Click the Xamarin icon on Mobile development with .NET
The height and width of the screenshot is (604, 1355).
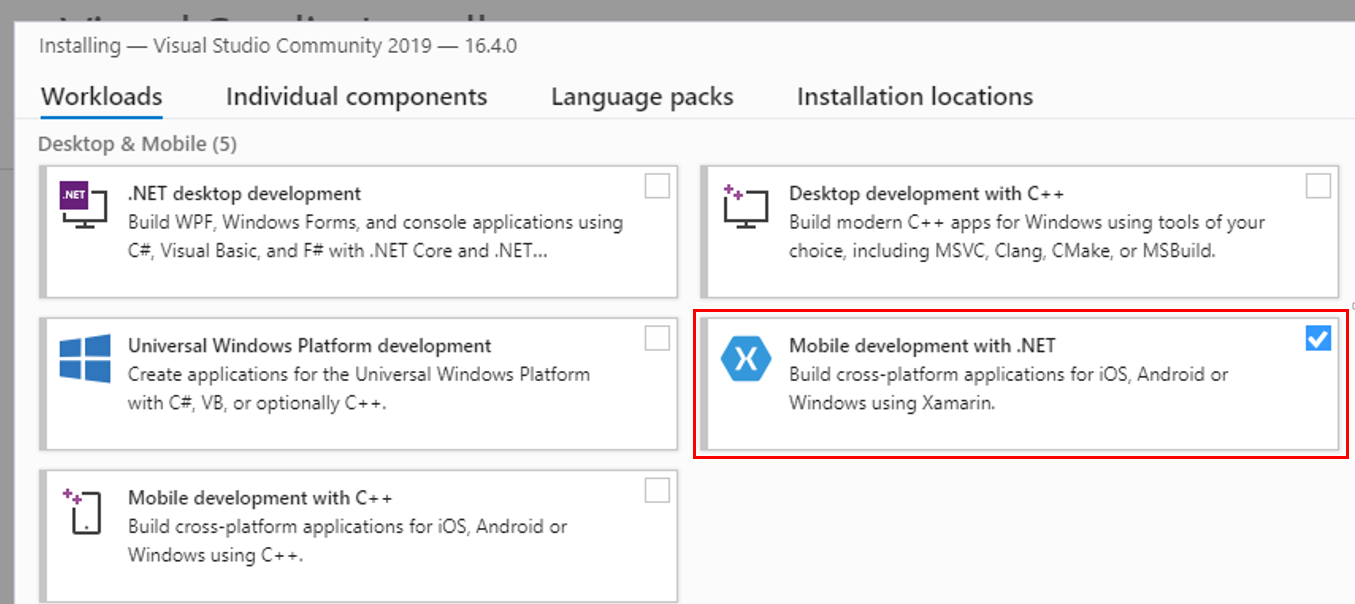(746, 356)
